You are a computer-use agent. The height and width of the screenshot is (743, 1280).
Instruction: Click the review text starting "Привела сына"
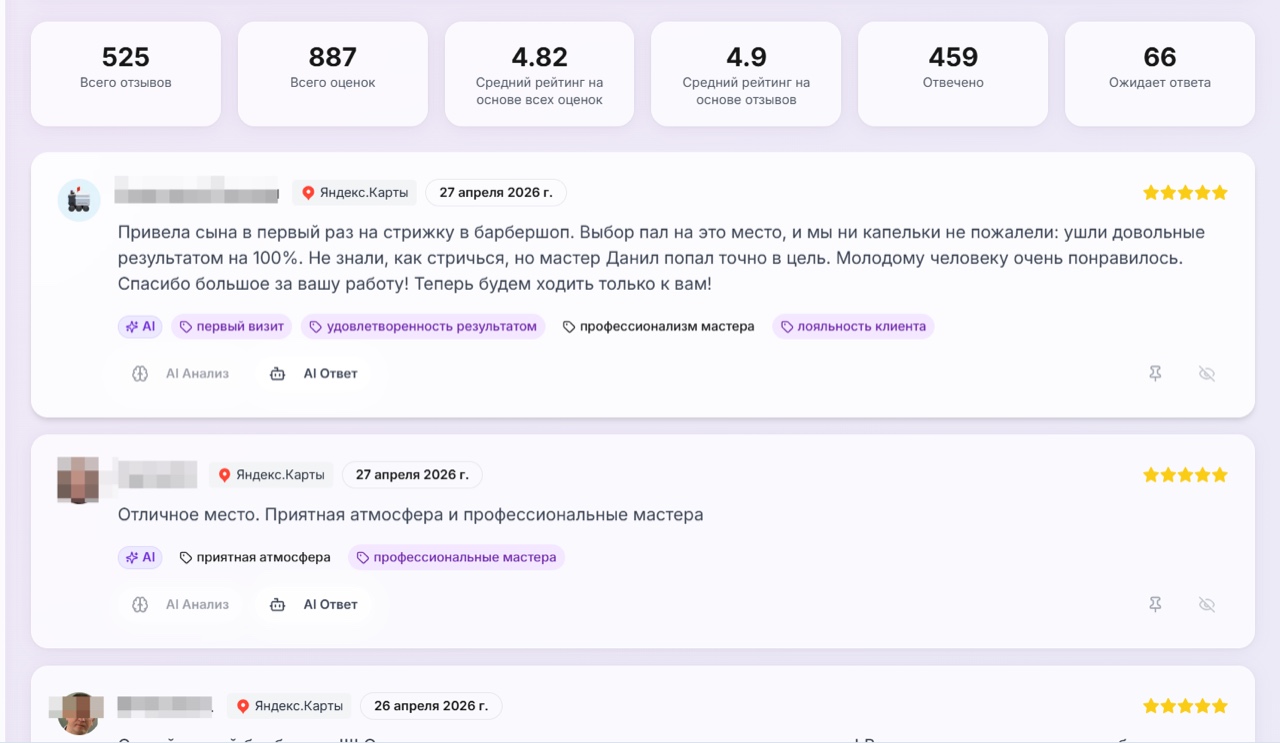661,258
